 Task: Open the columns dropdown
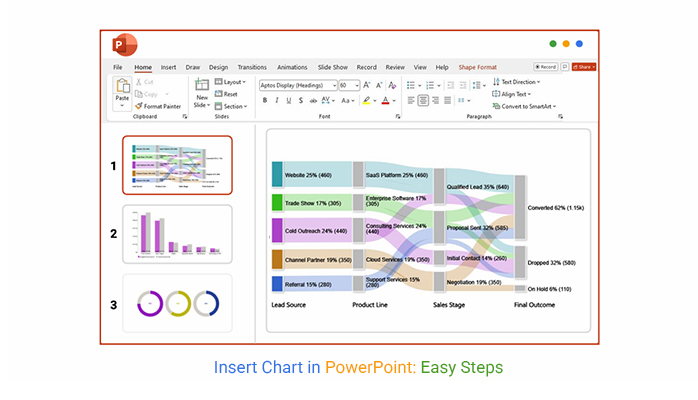point(464,101)
